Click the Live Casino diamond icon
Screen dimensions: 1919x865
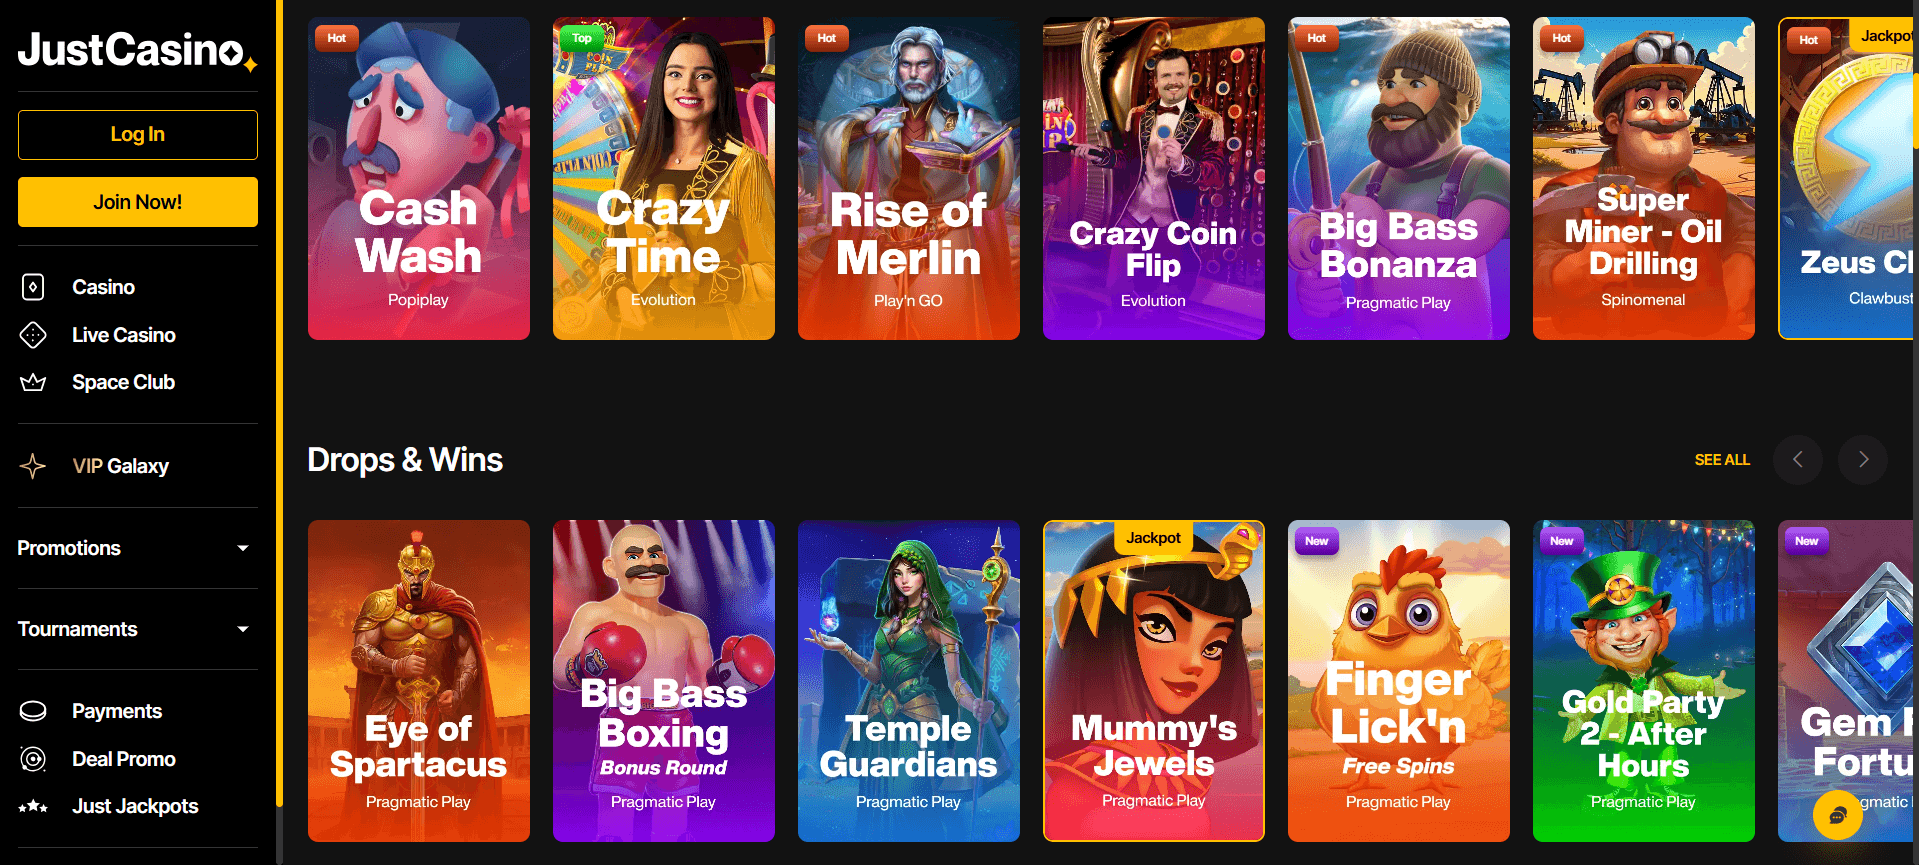pos(33,335)
